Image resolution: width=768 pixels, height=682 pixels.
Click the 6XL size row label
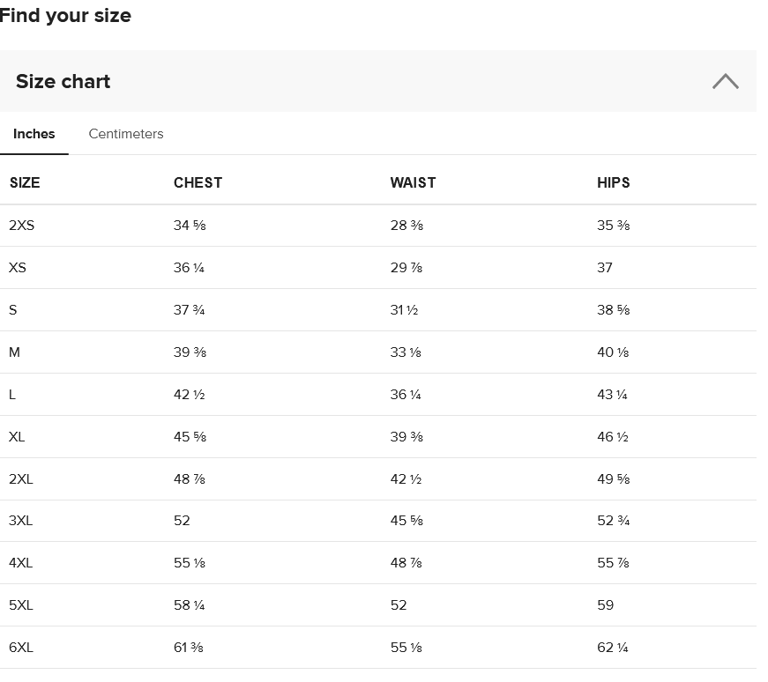(21, 647)
